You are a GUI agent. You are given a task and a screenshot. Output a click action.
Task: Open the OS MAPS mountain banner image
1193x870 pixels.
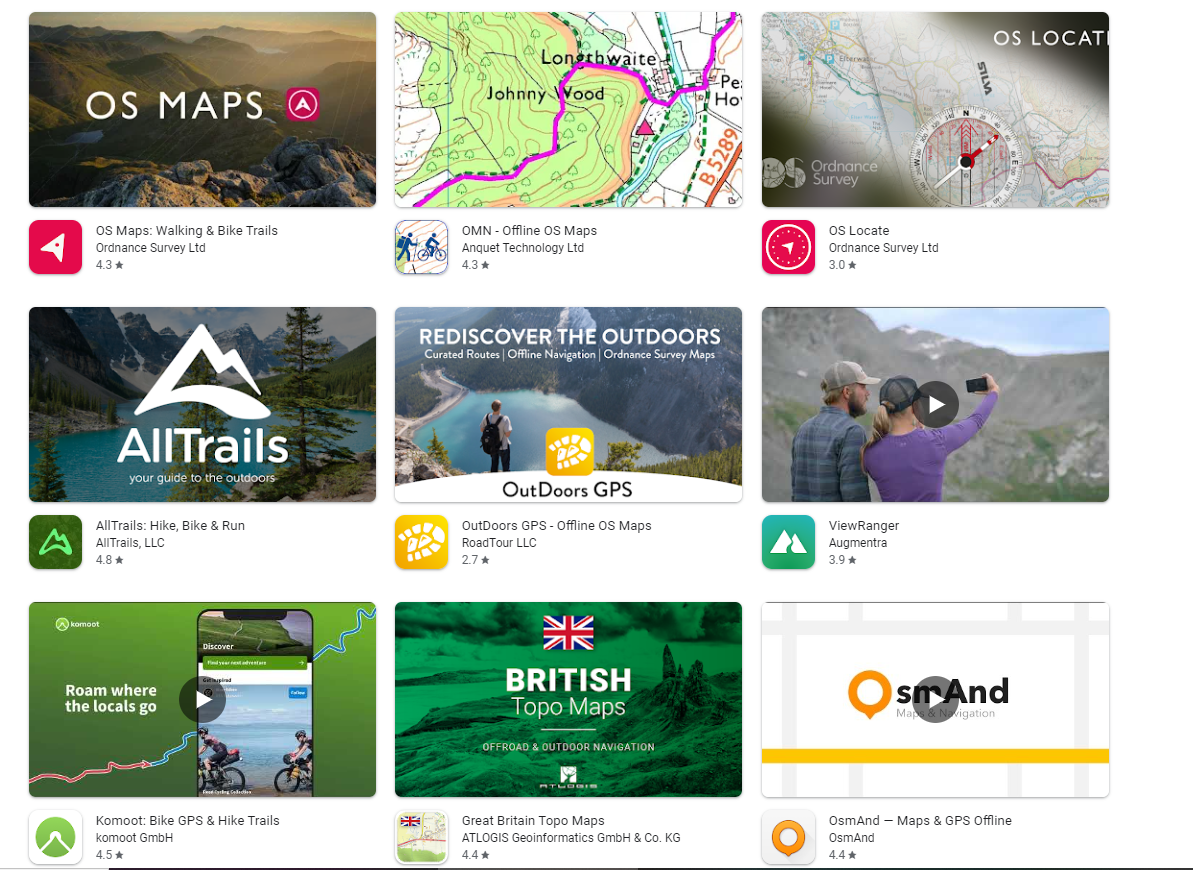[x=202, y=110]
